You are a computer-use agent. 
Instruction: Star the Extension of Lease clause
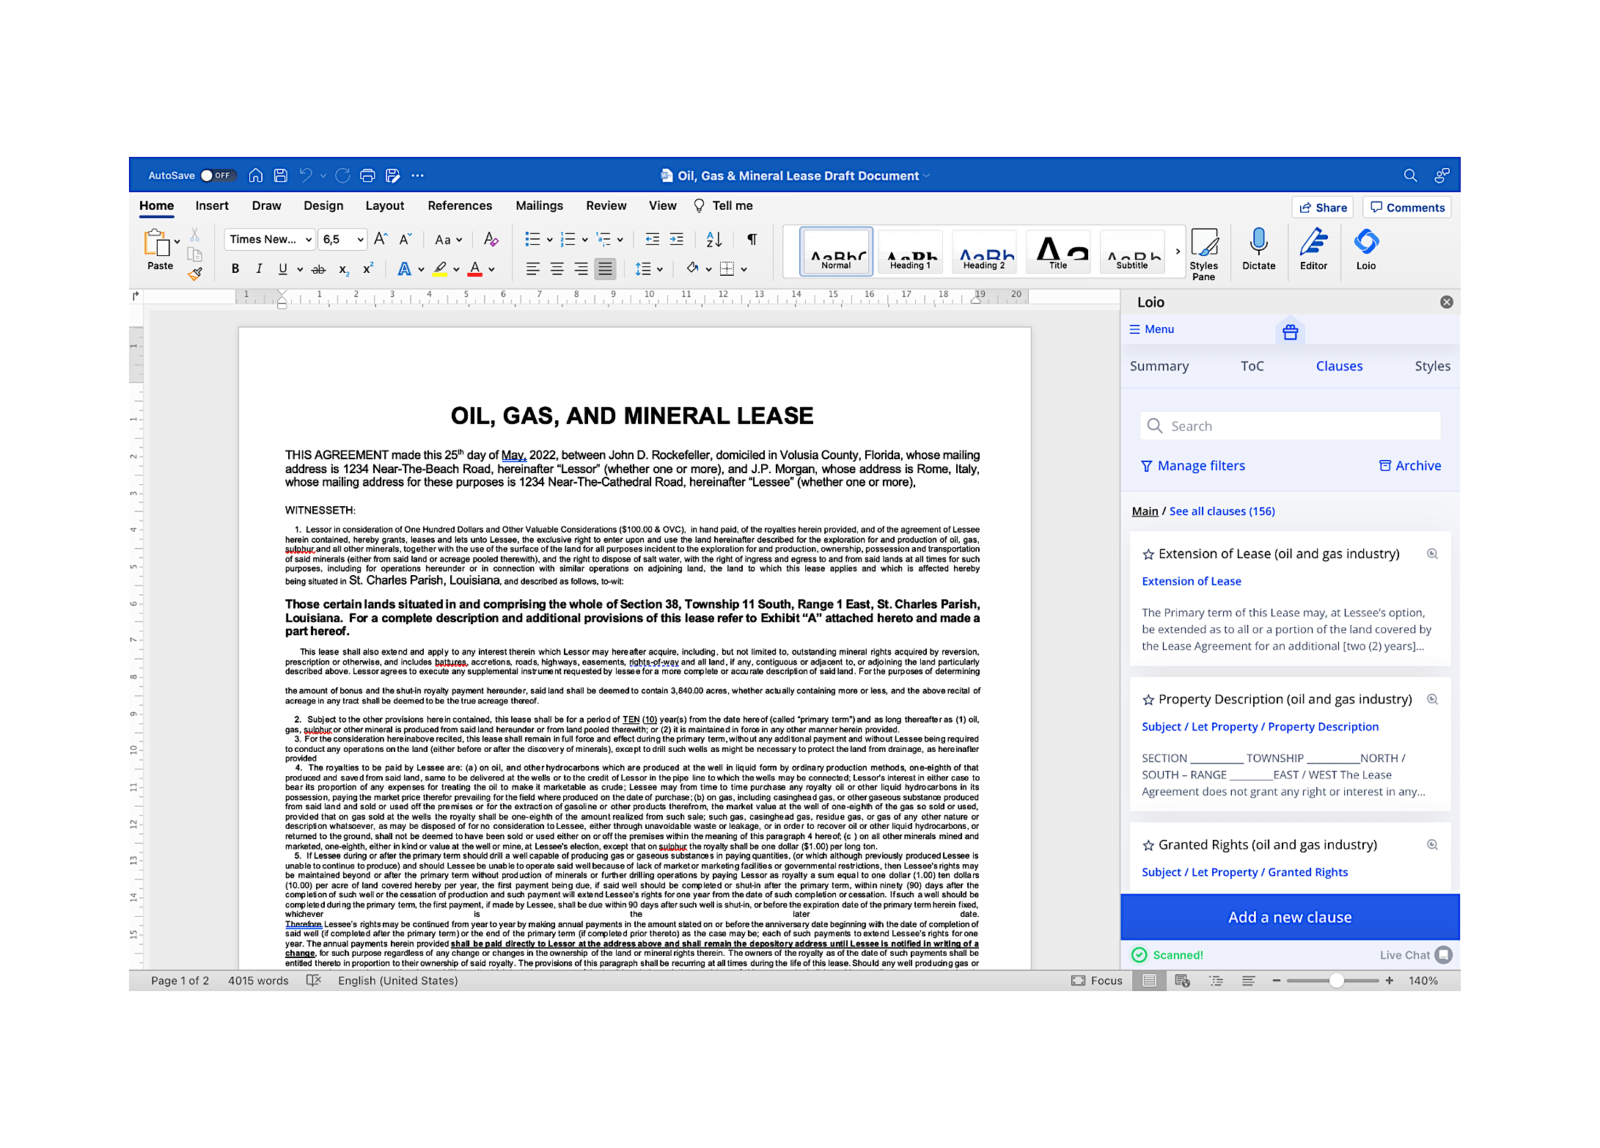[1148, 554]
